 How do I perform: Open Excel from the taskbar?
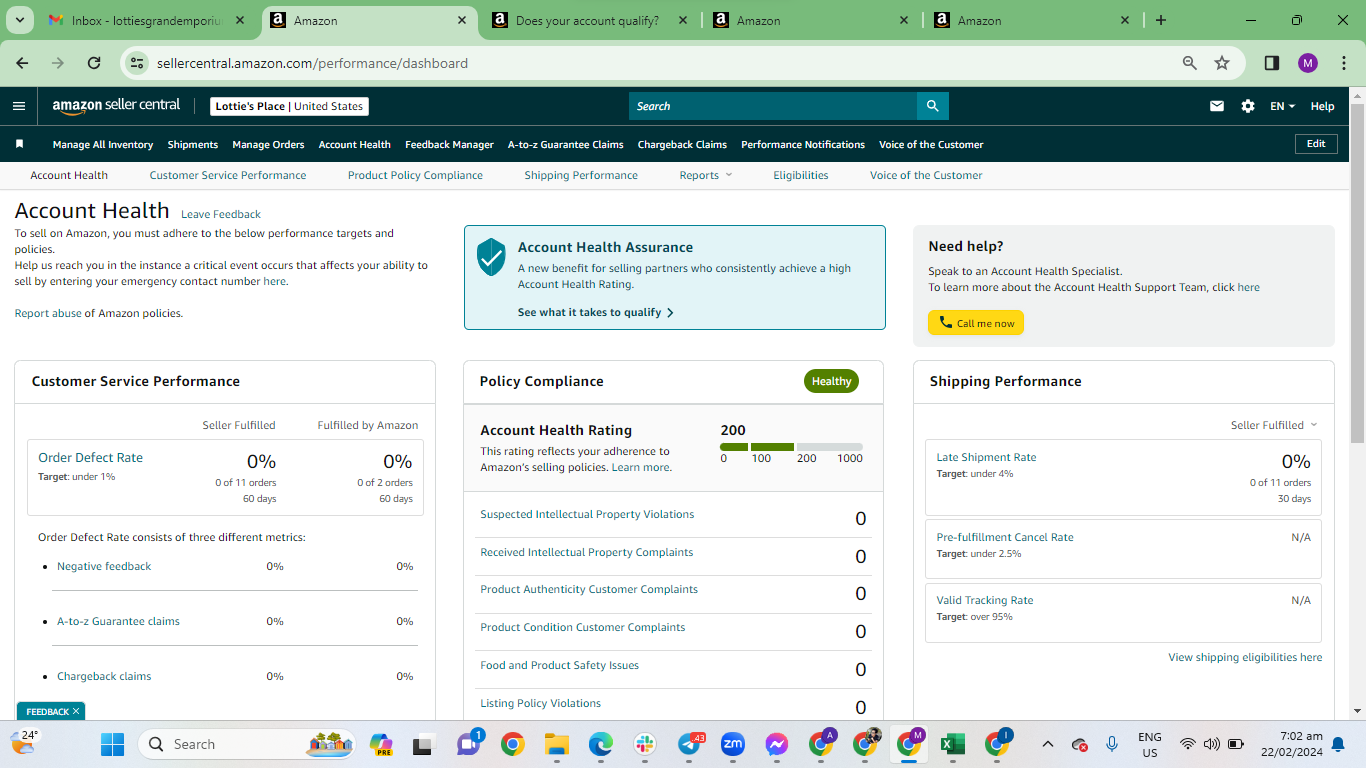click(x=952, y=744)
